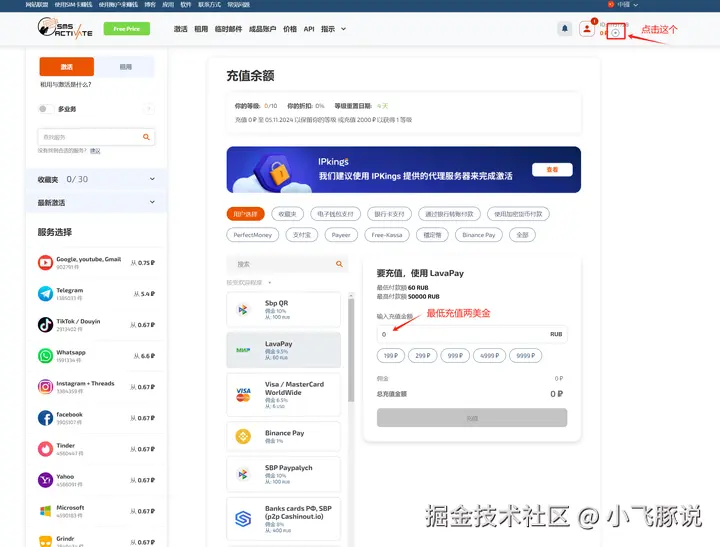The image size is (720, 547).
Task: Click the green Free Price button
Action: point(127,28)
